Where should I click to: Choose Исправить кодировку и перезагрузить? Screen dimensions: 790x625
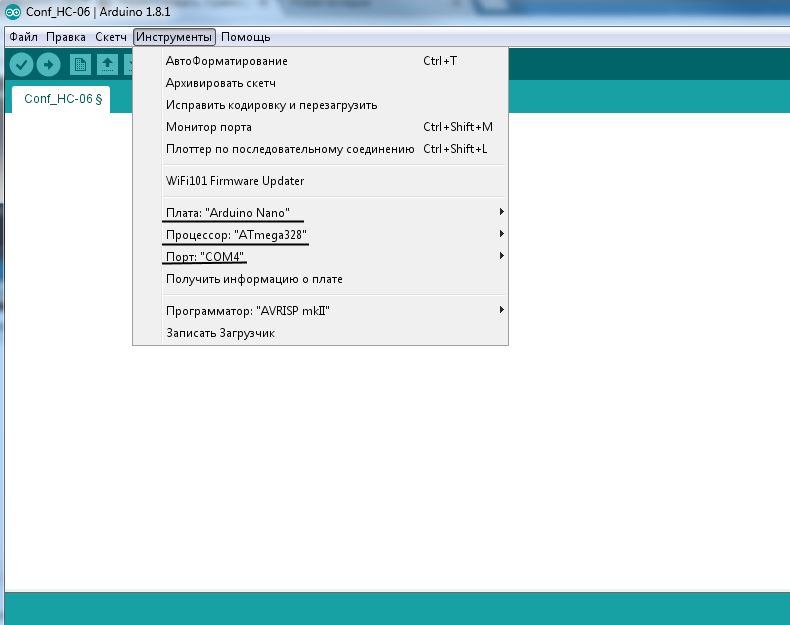point(320,105)
